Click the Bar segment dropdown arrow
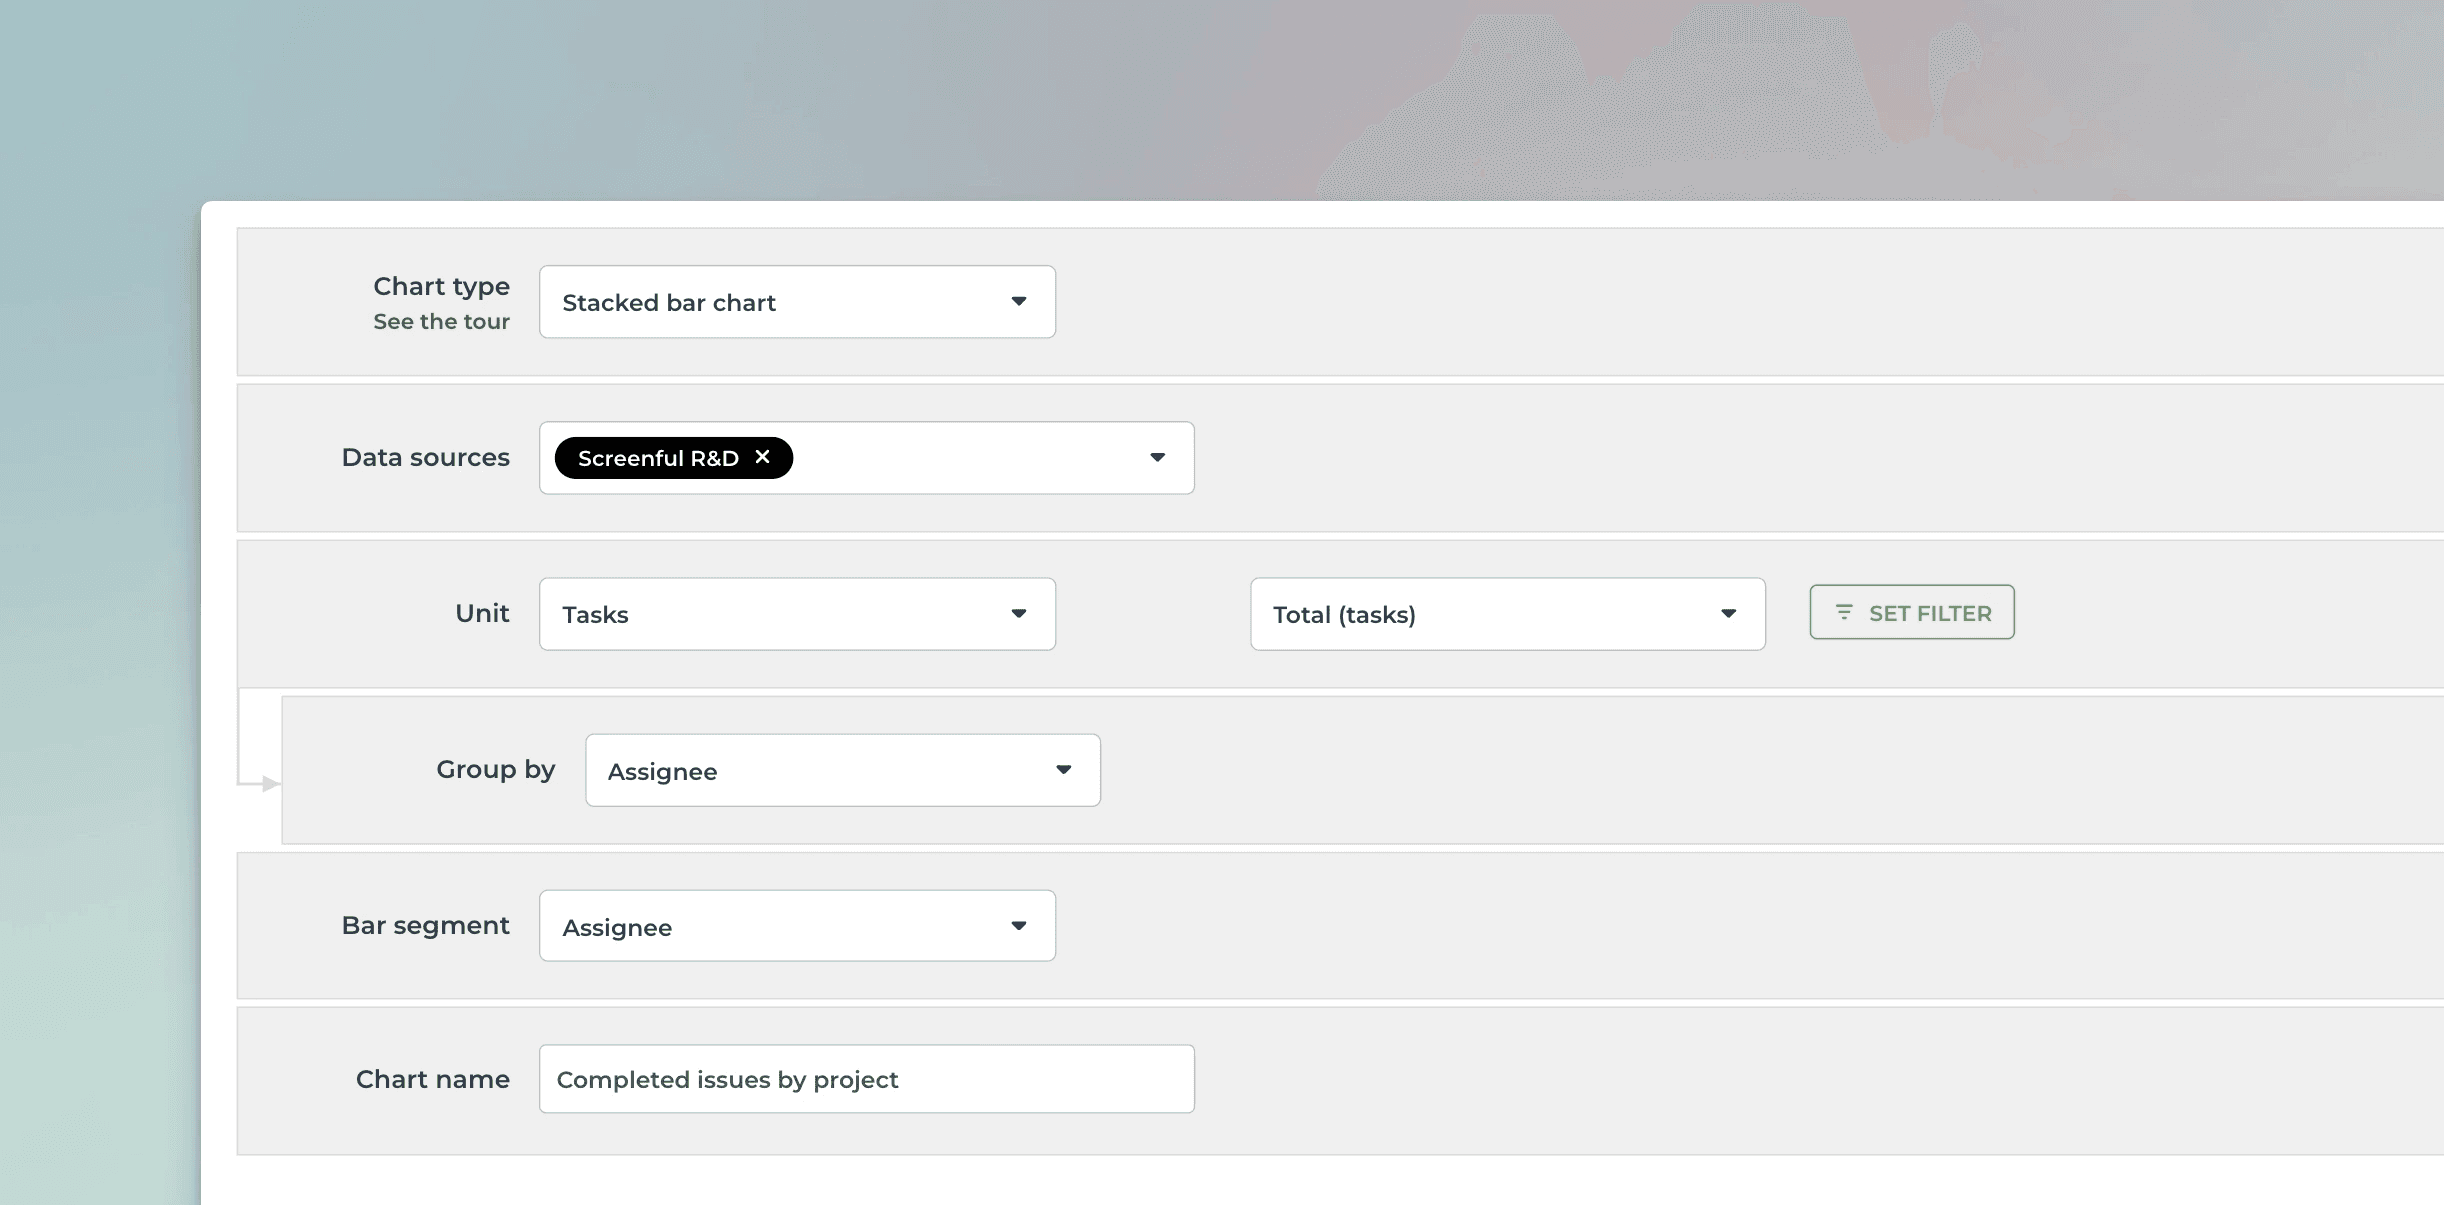The width and height of the screenshot is (2444, 1205). pyautogui.click(x=1018, y=925)
